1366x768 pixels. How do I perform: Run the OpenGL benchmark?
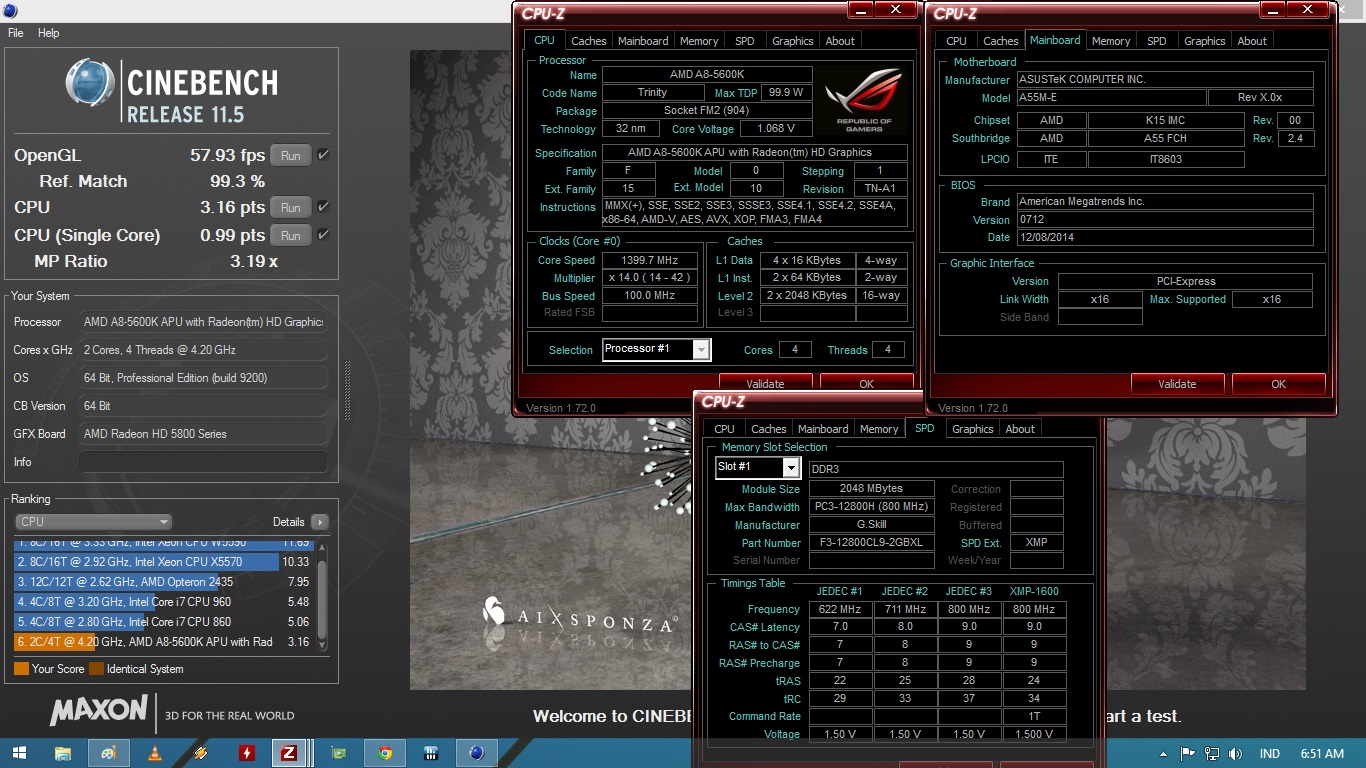click(290, 156)
